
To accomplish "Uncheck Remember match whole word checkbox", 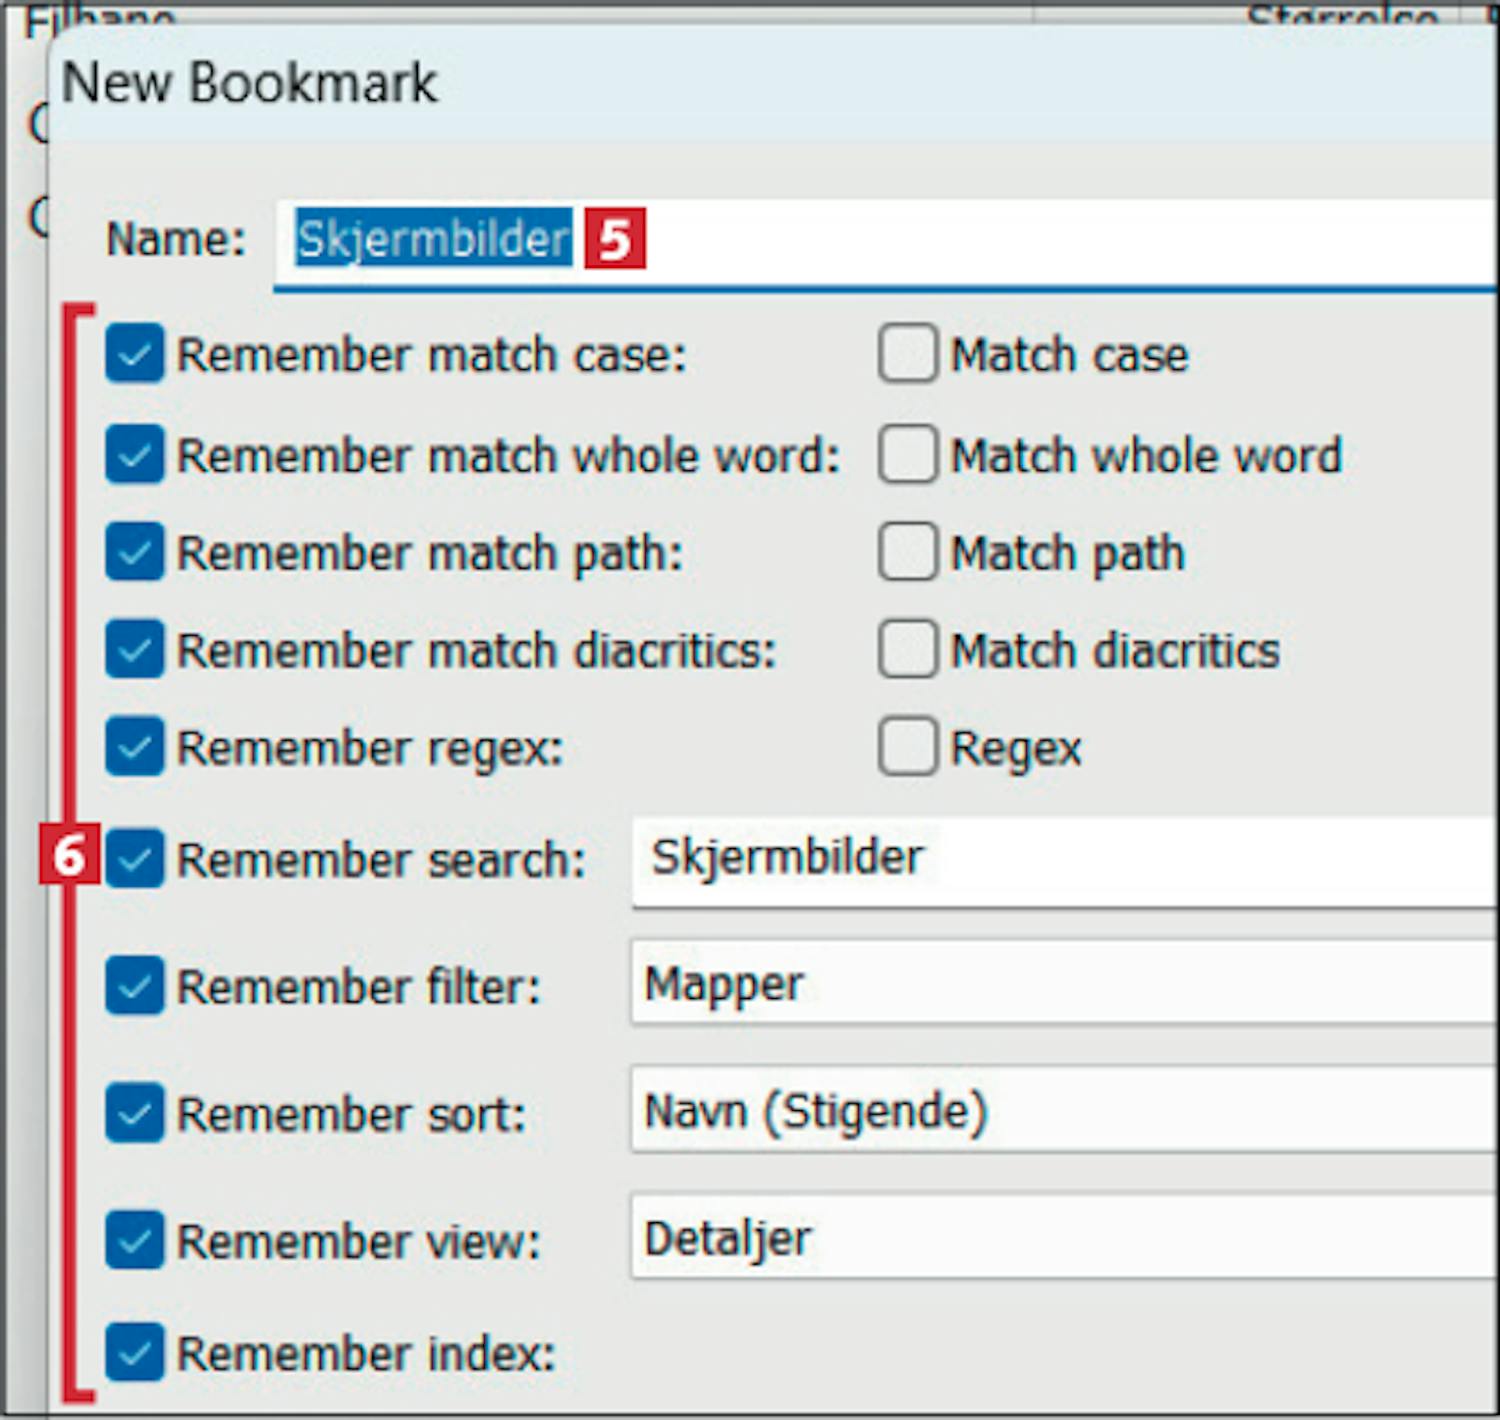I will pos(134,454).
